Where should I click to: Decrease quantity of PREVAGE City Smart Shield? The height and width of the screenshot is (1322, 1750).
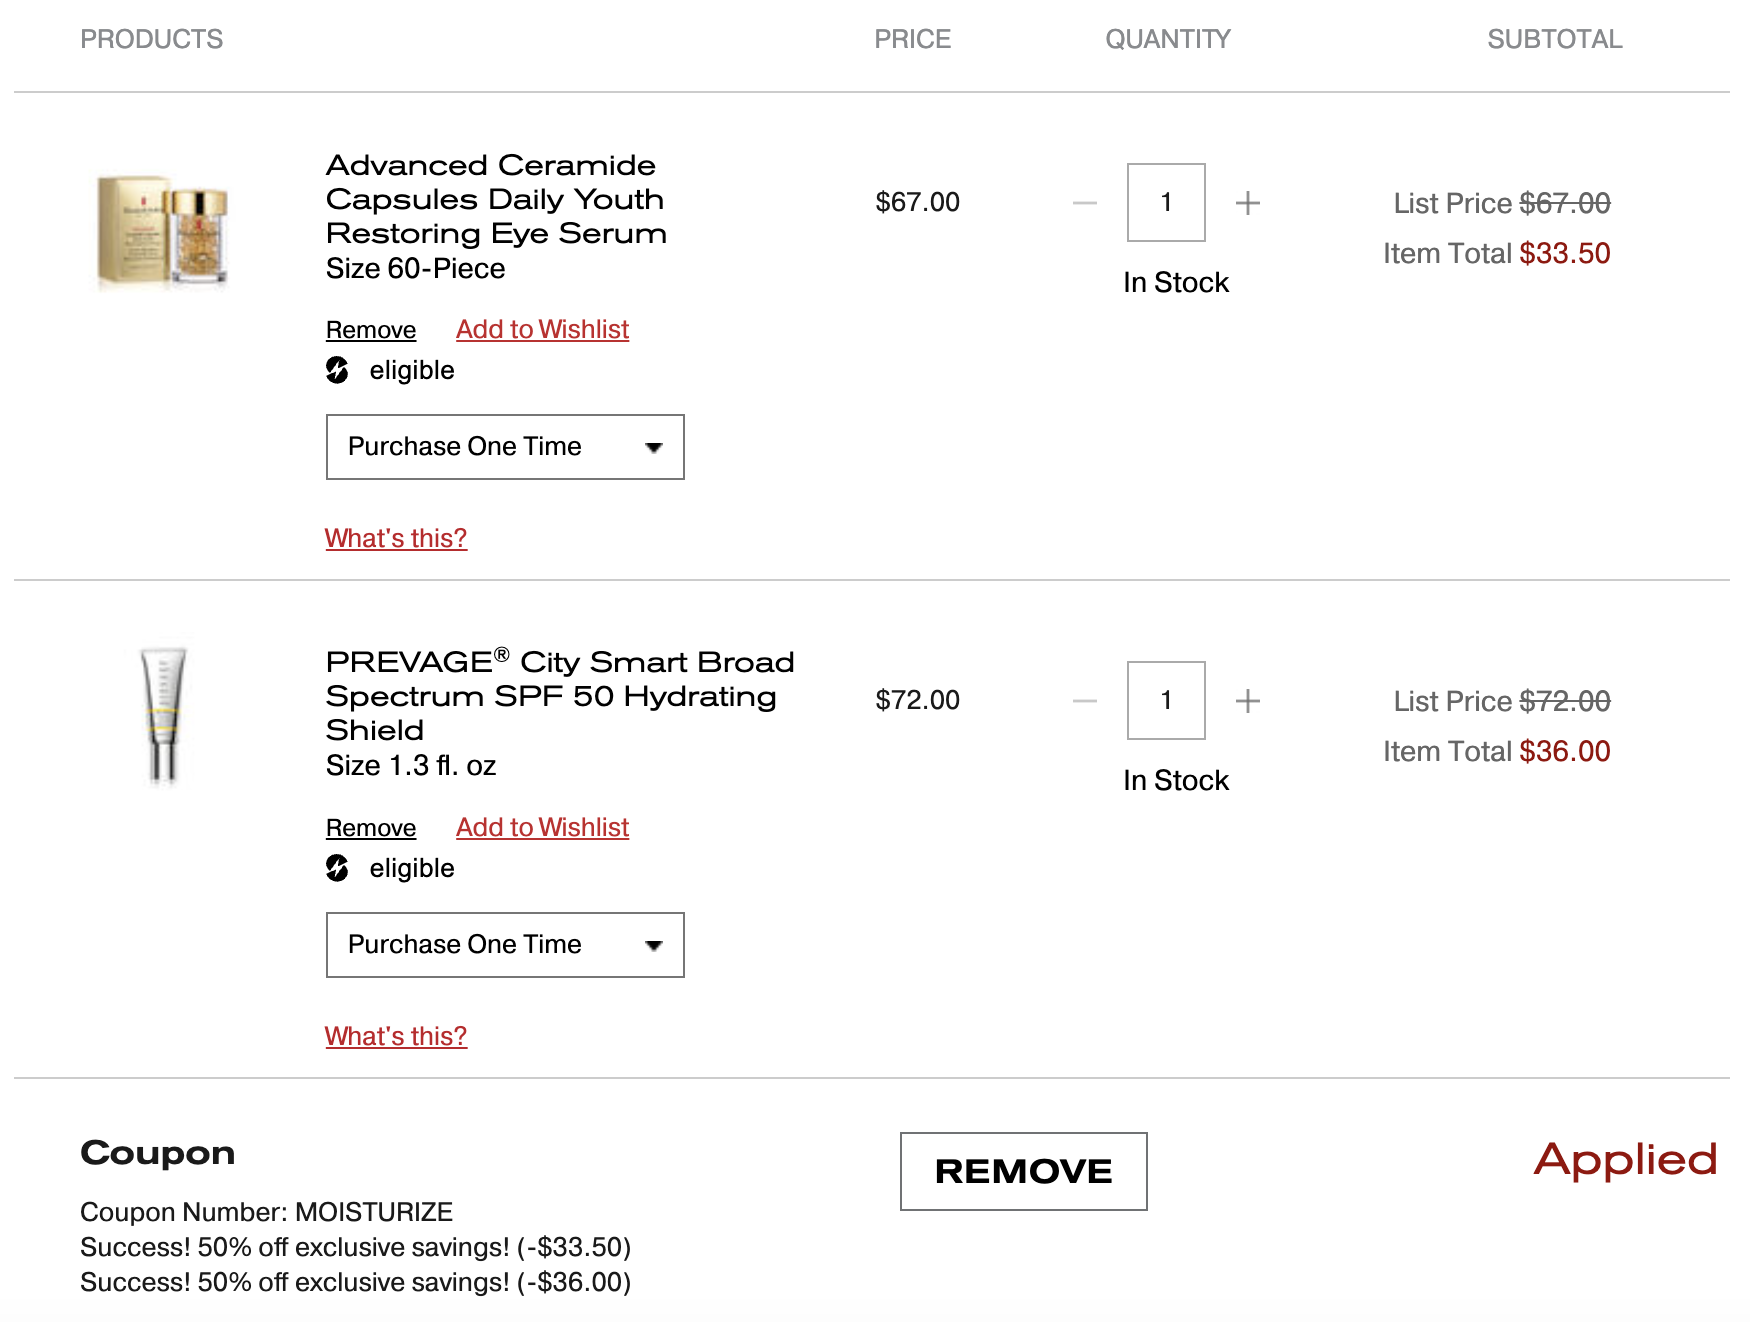(x=1085, y=701)
